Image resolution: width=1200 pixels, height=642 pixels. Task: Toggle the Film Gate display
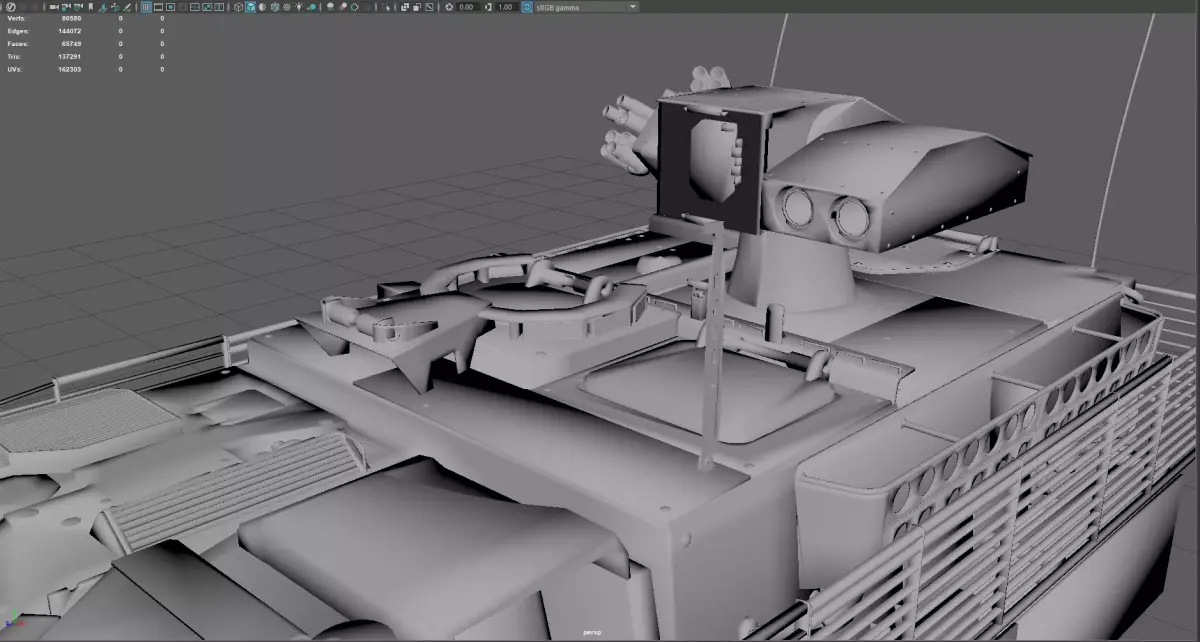tap(158, 6)
